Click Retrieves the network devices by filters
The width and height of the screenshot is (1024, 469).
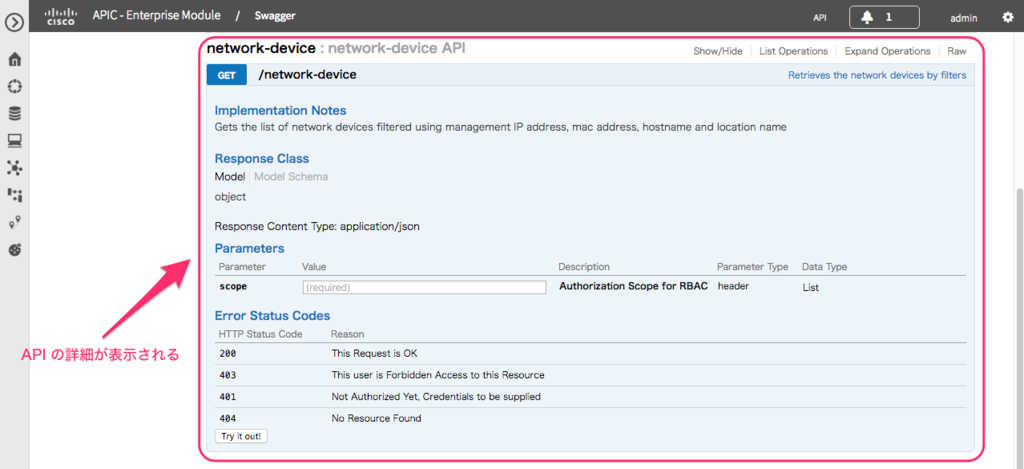pyautogui.click(x=877, y=75)
